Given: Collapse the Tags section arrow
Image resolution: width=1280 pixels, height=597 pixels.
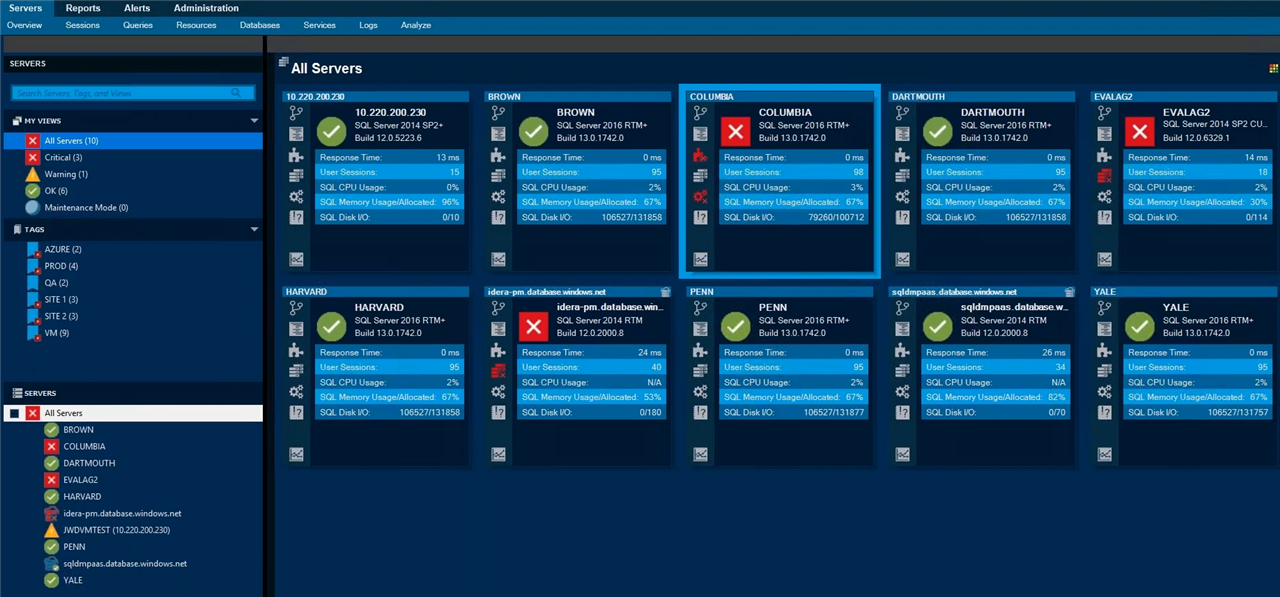Looking at the screenshot, I should [x=254, y=229].
